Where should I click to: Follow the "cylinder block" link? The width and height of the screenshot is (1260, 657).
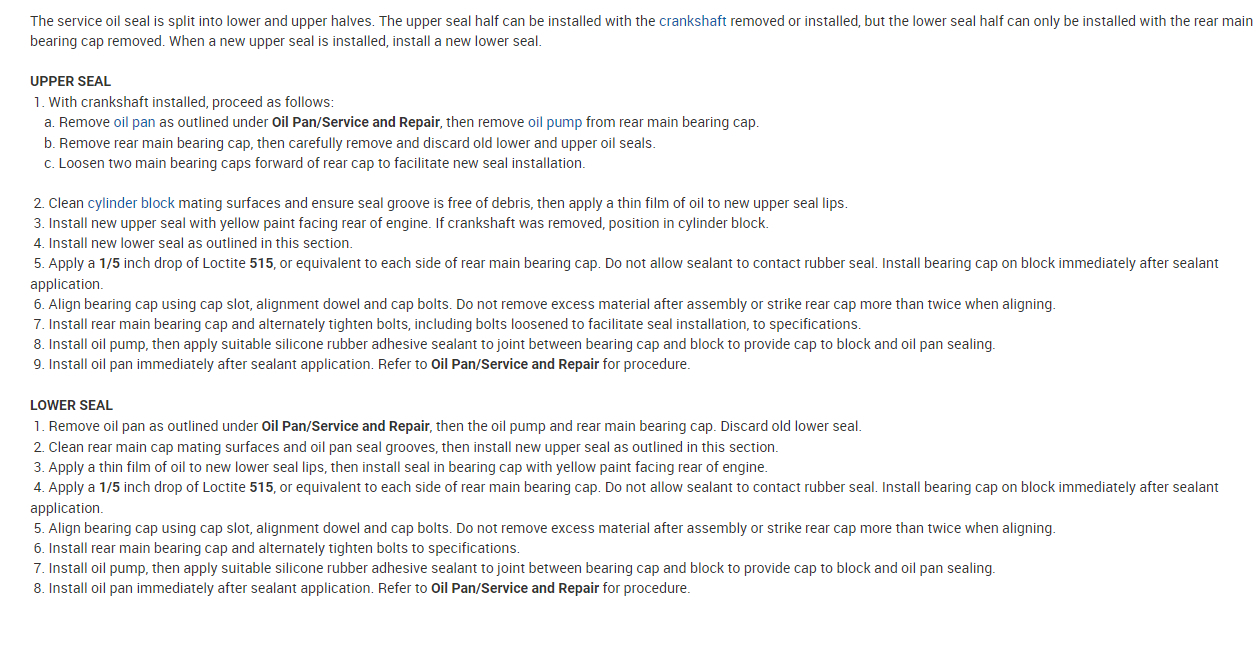pos(130,203)
